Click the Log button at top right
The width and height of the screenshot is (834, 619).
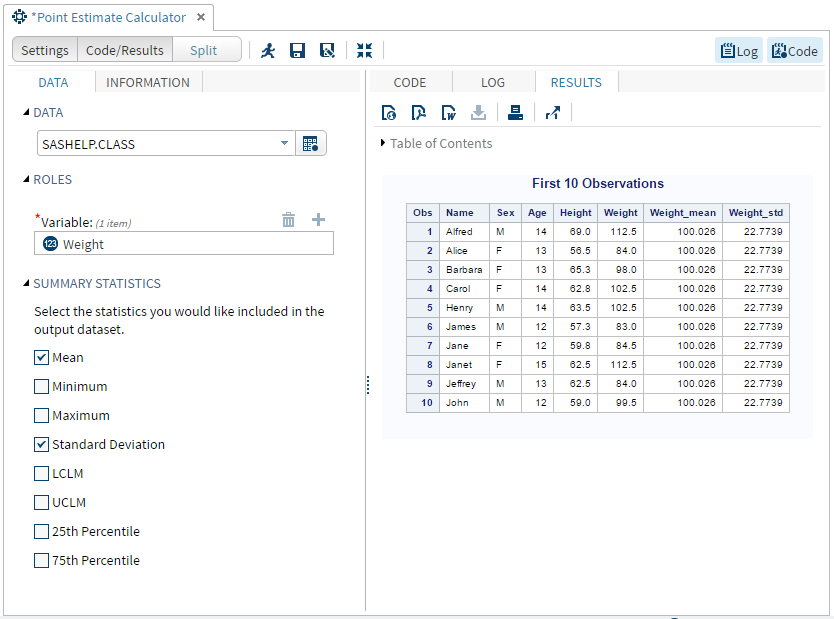click(739, 51)
